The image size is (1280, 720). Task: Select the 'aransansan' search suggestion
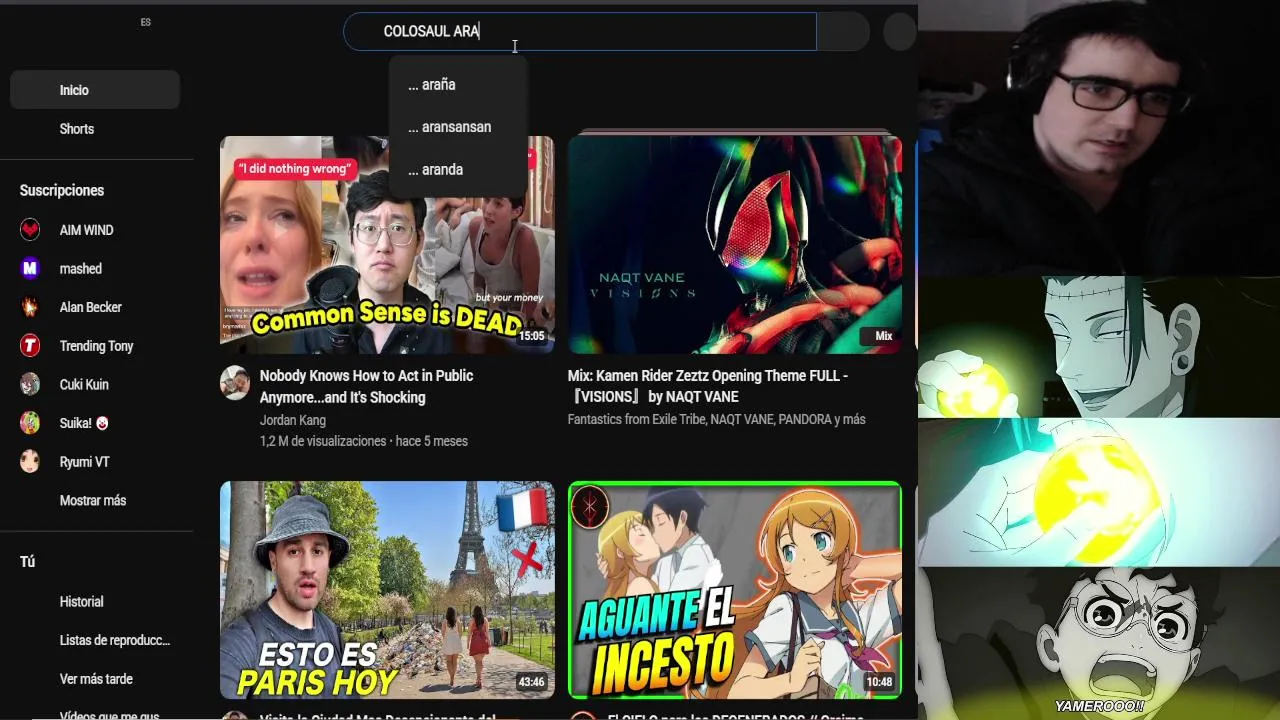(x=458, y=127)
